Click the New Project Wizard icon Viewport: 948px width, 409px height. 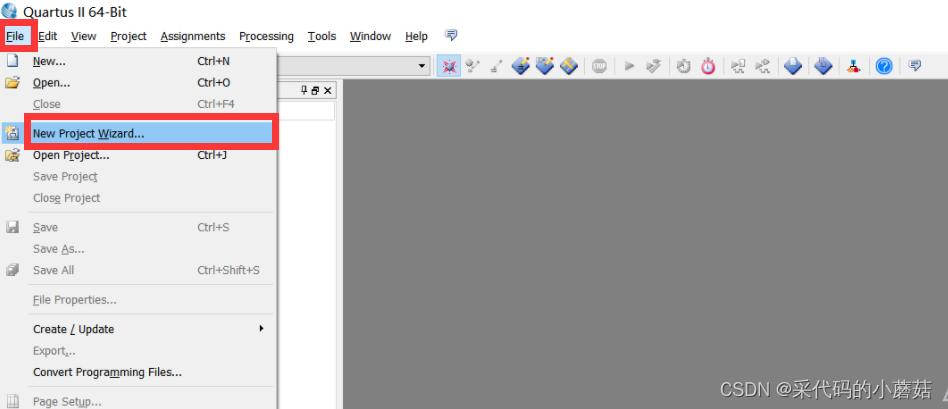(x=13, y=134)
